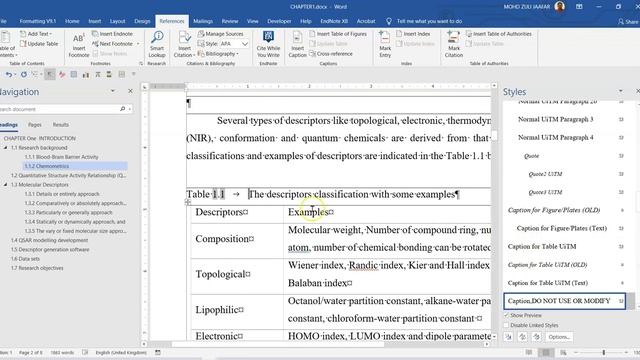Click the Options button in Styles pane
The width and height of the screenshot is (640, 360).
coord(559,337)
